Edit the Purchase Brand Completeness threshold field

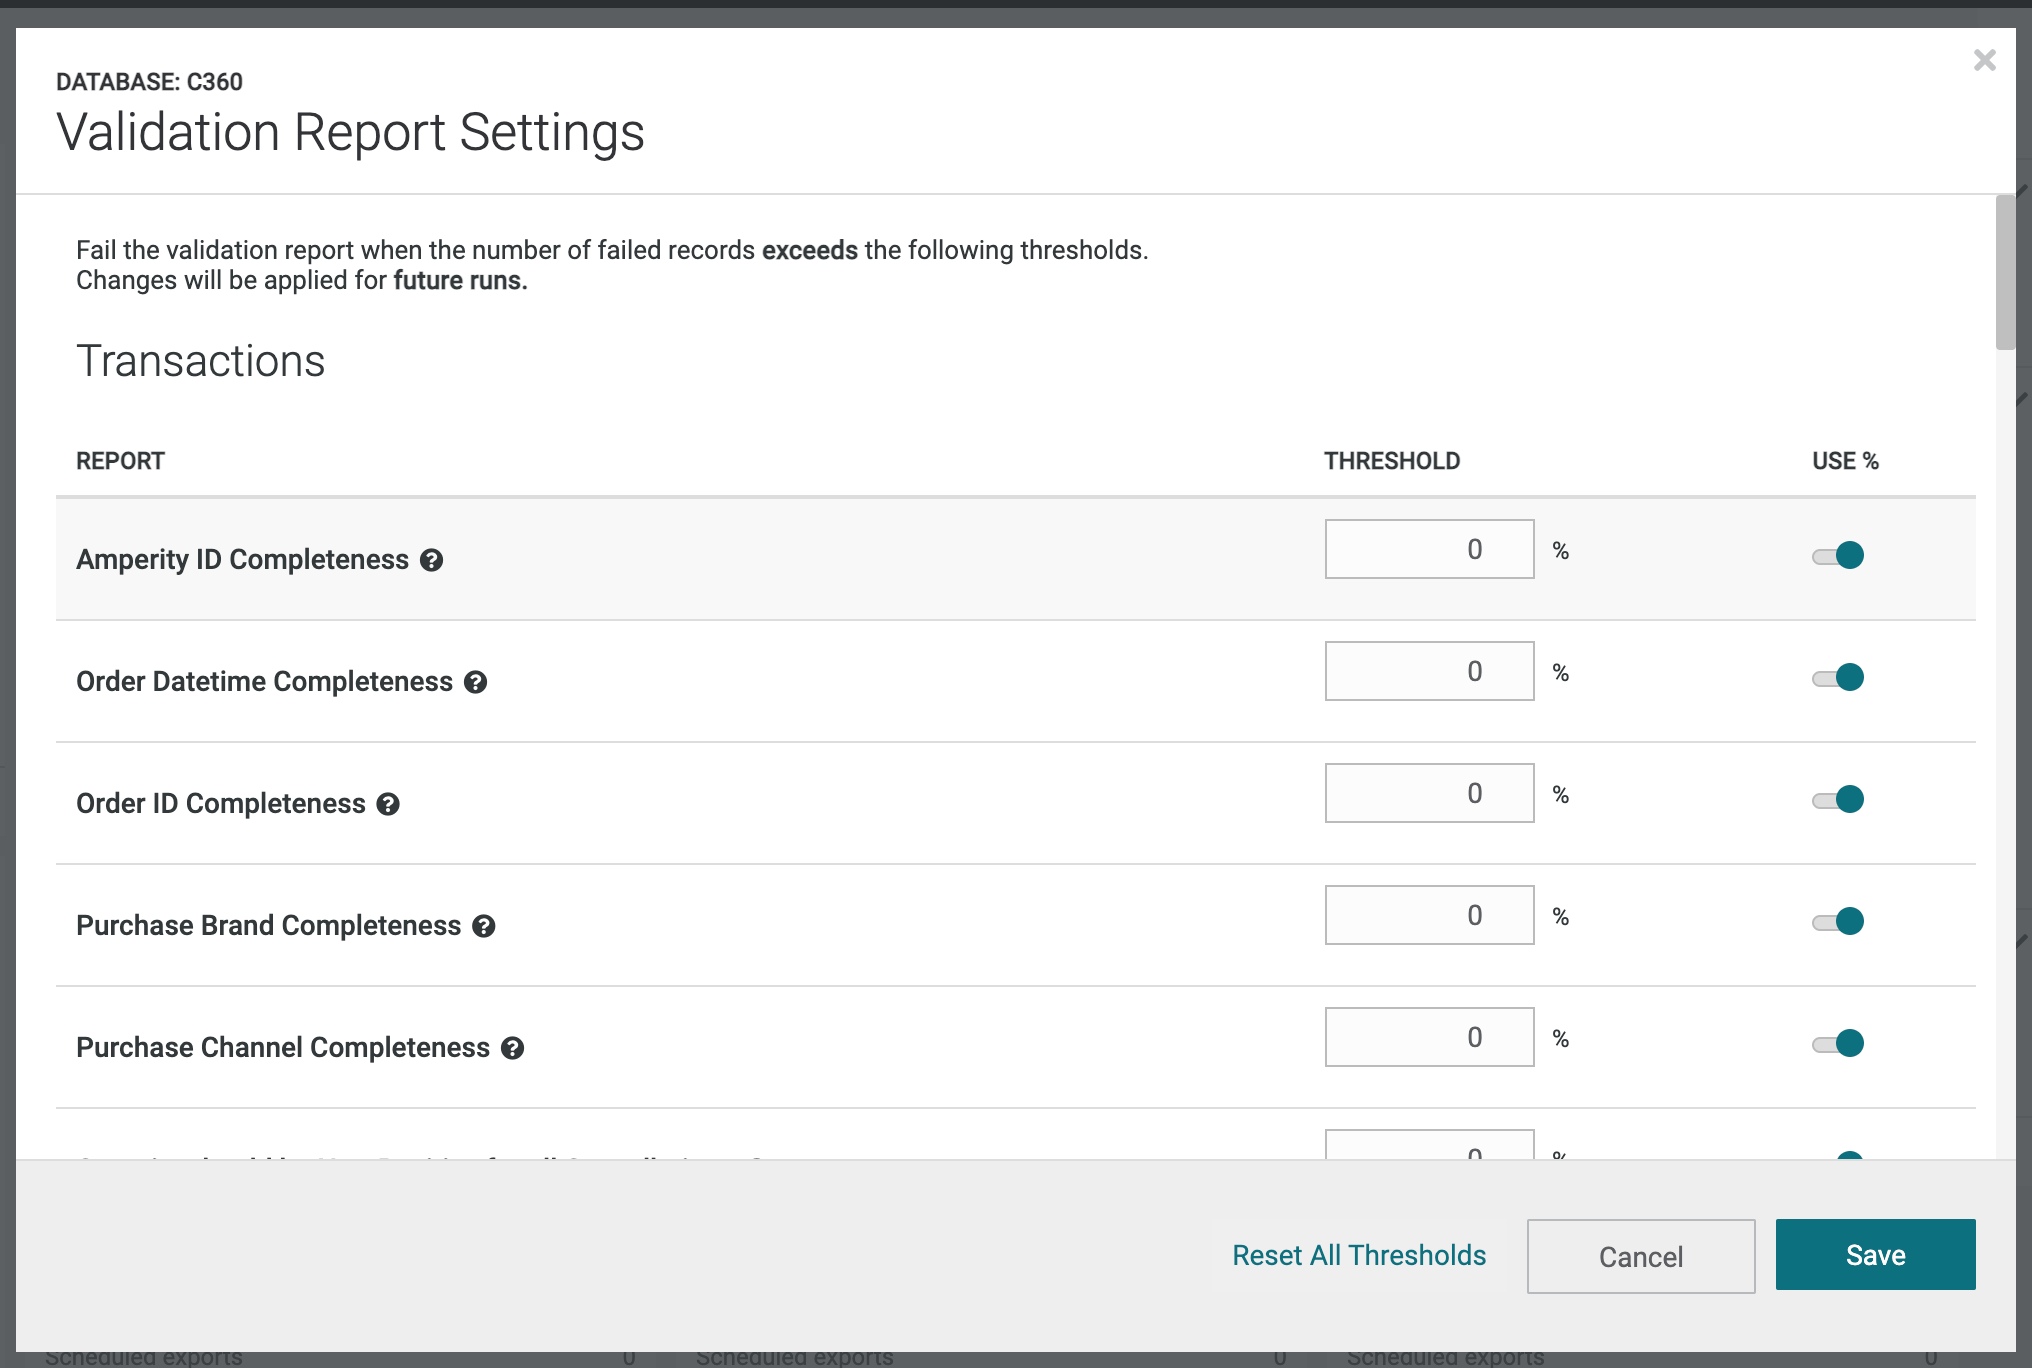coord(1429,915)
